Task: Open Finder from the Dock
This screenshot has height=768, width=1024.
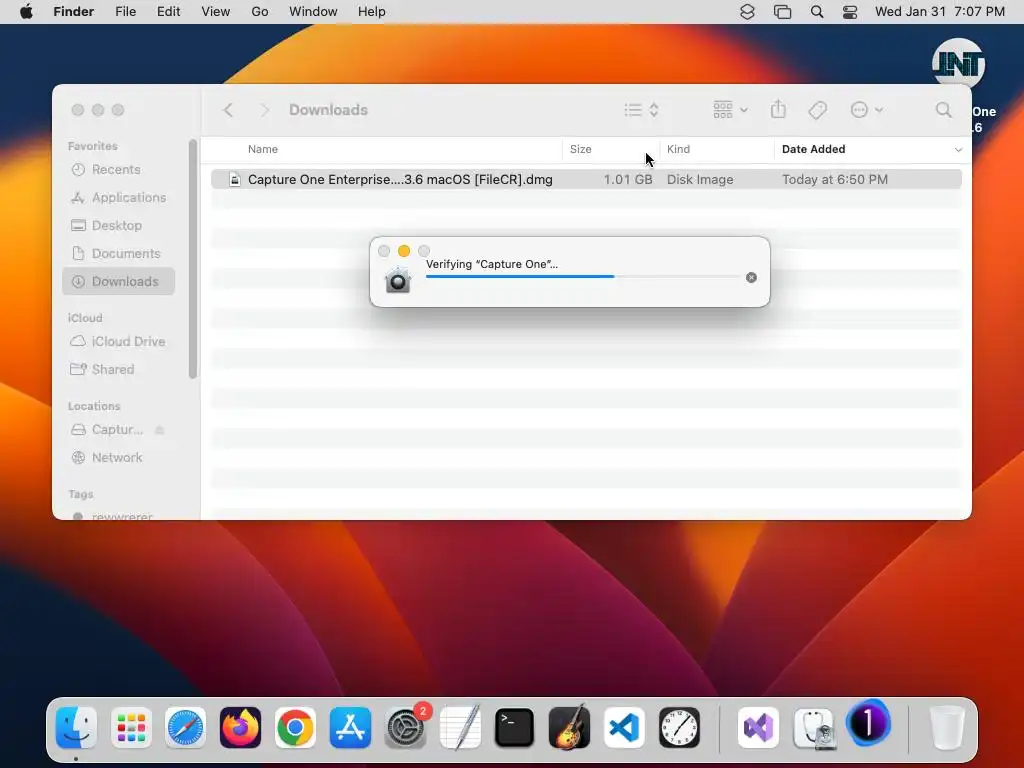Action: (x=76, y=727)
